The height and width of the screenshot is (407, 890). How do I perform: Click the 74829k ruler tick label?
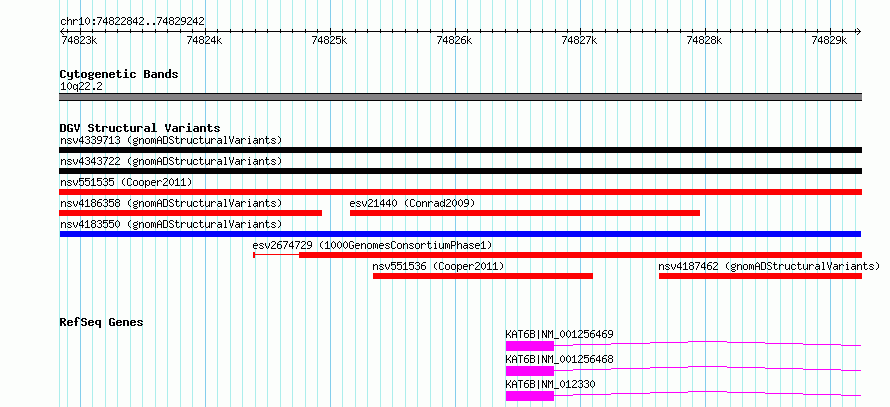click(x=829, y=40)
